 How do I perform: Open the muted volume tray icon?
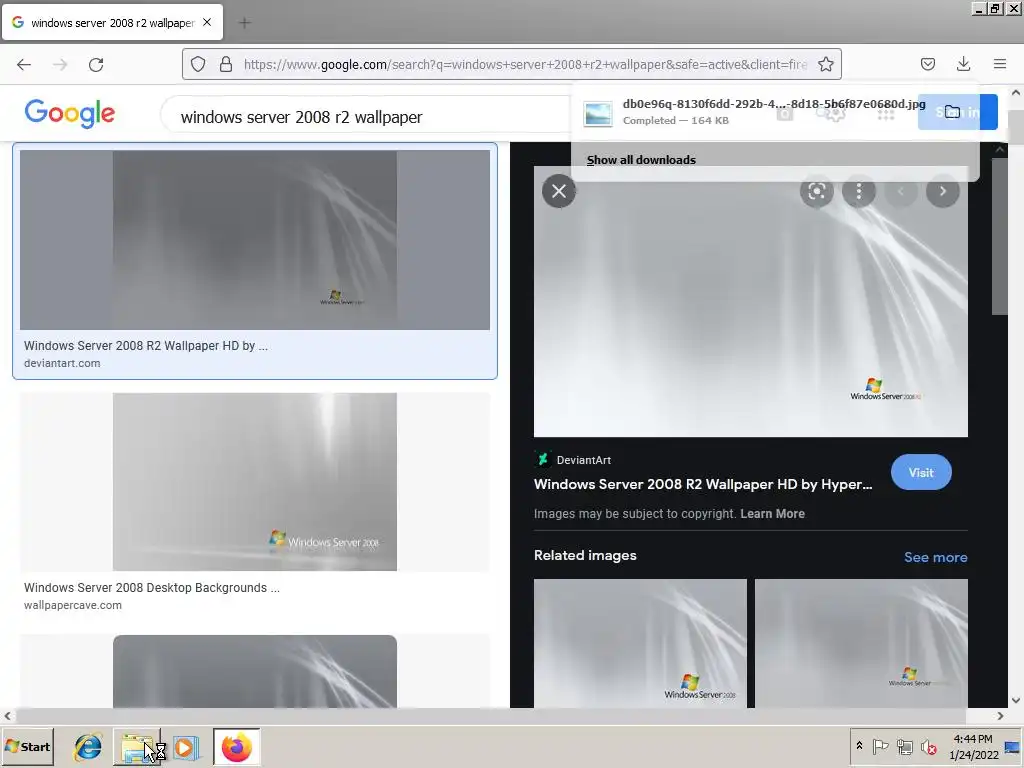pos(928,746)
